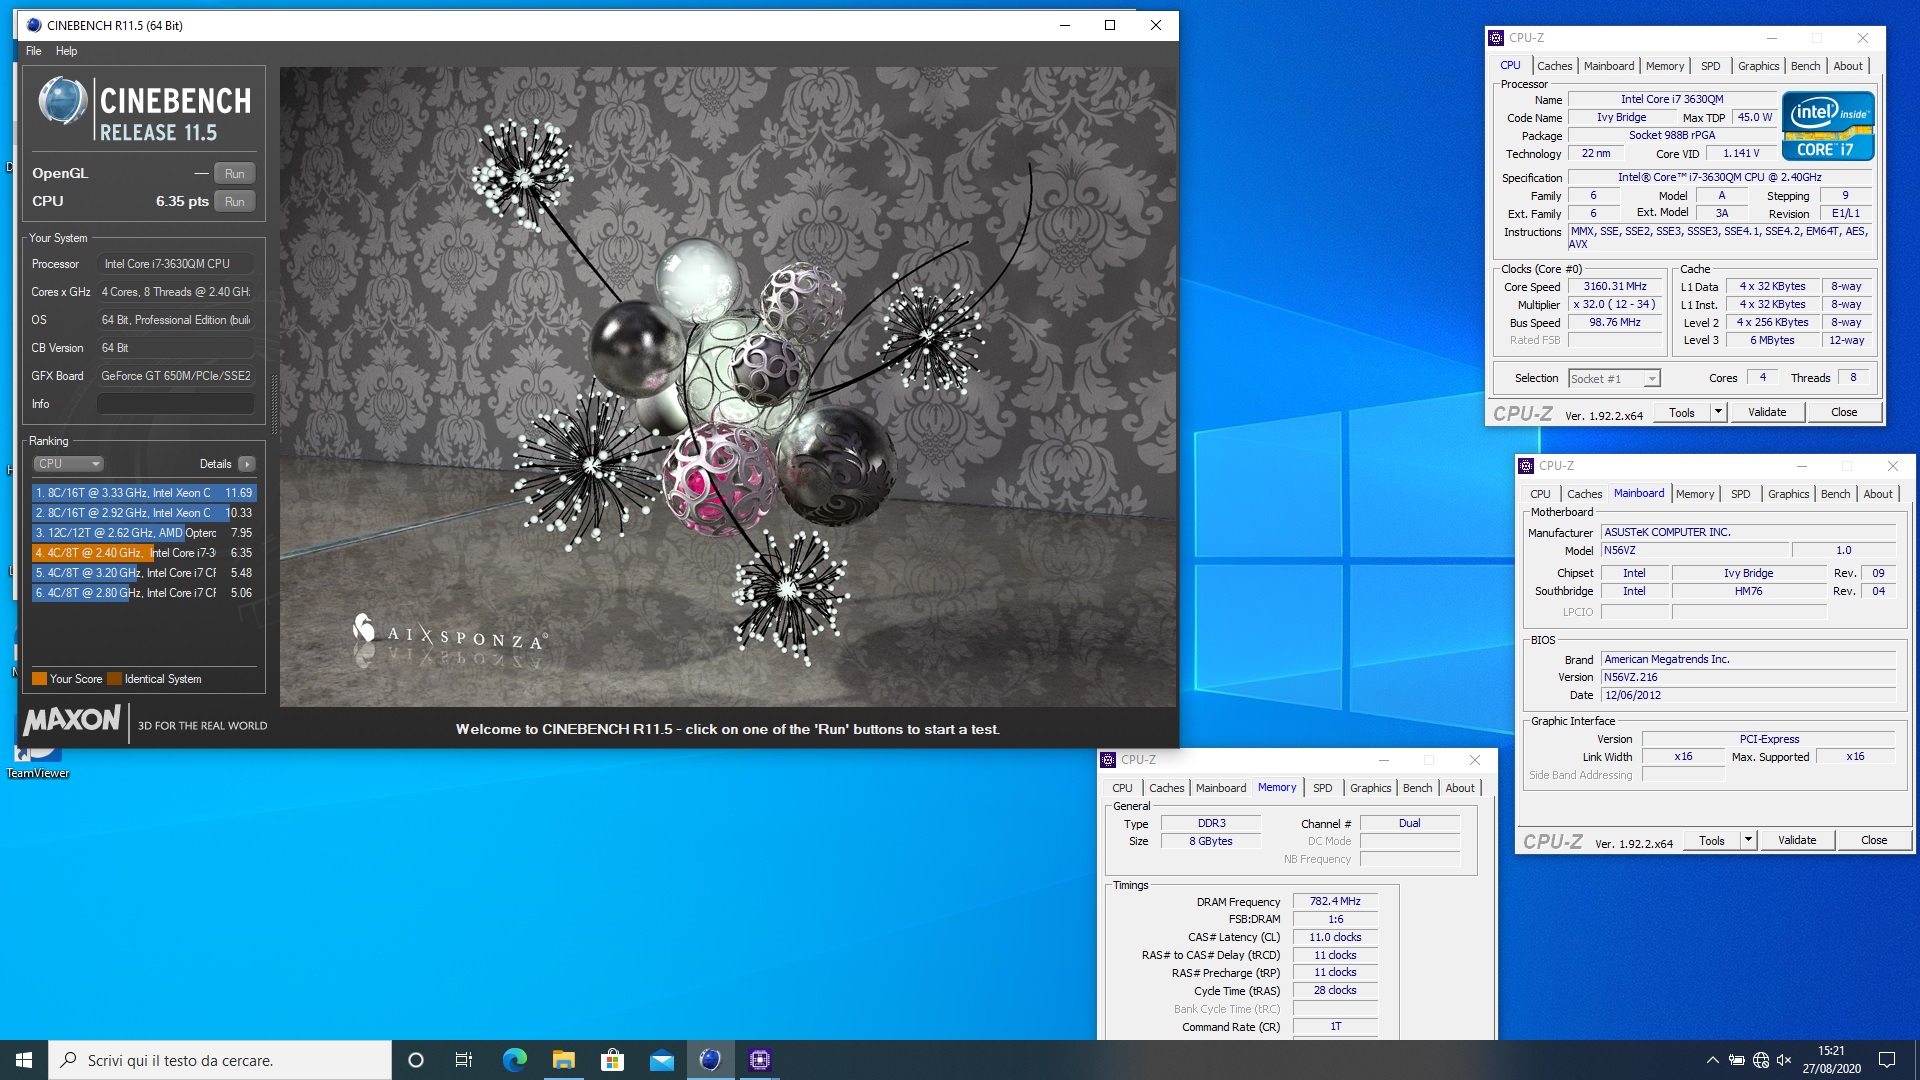Open SPD tab in Mainboard CPU-Z window
The image size is (1920, 1080).
[x=1740, y=494]
